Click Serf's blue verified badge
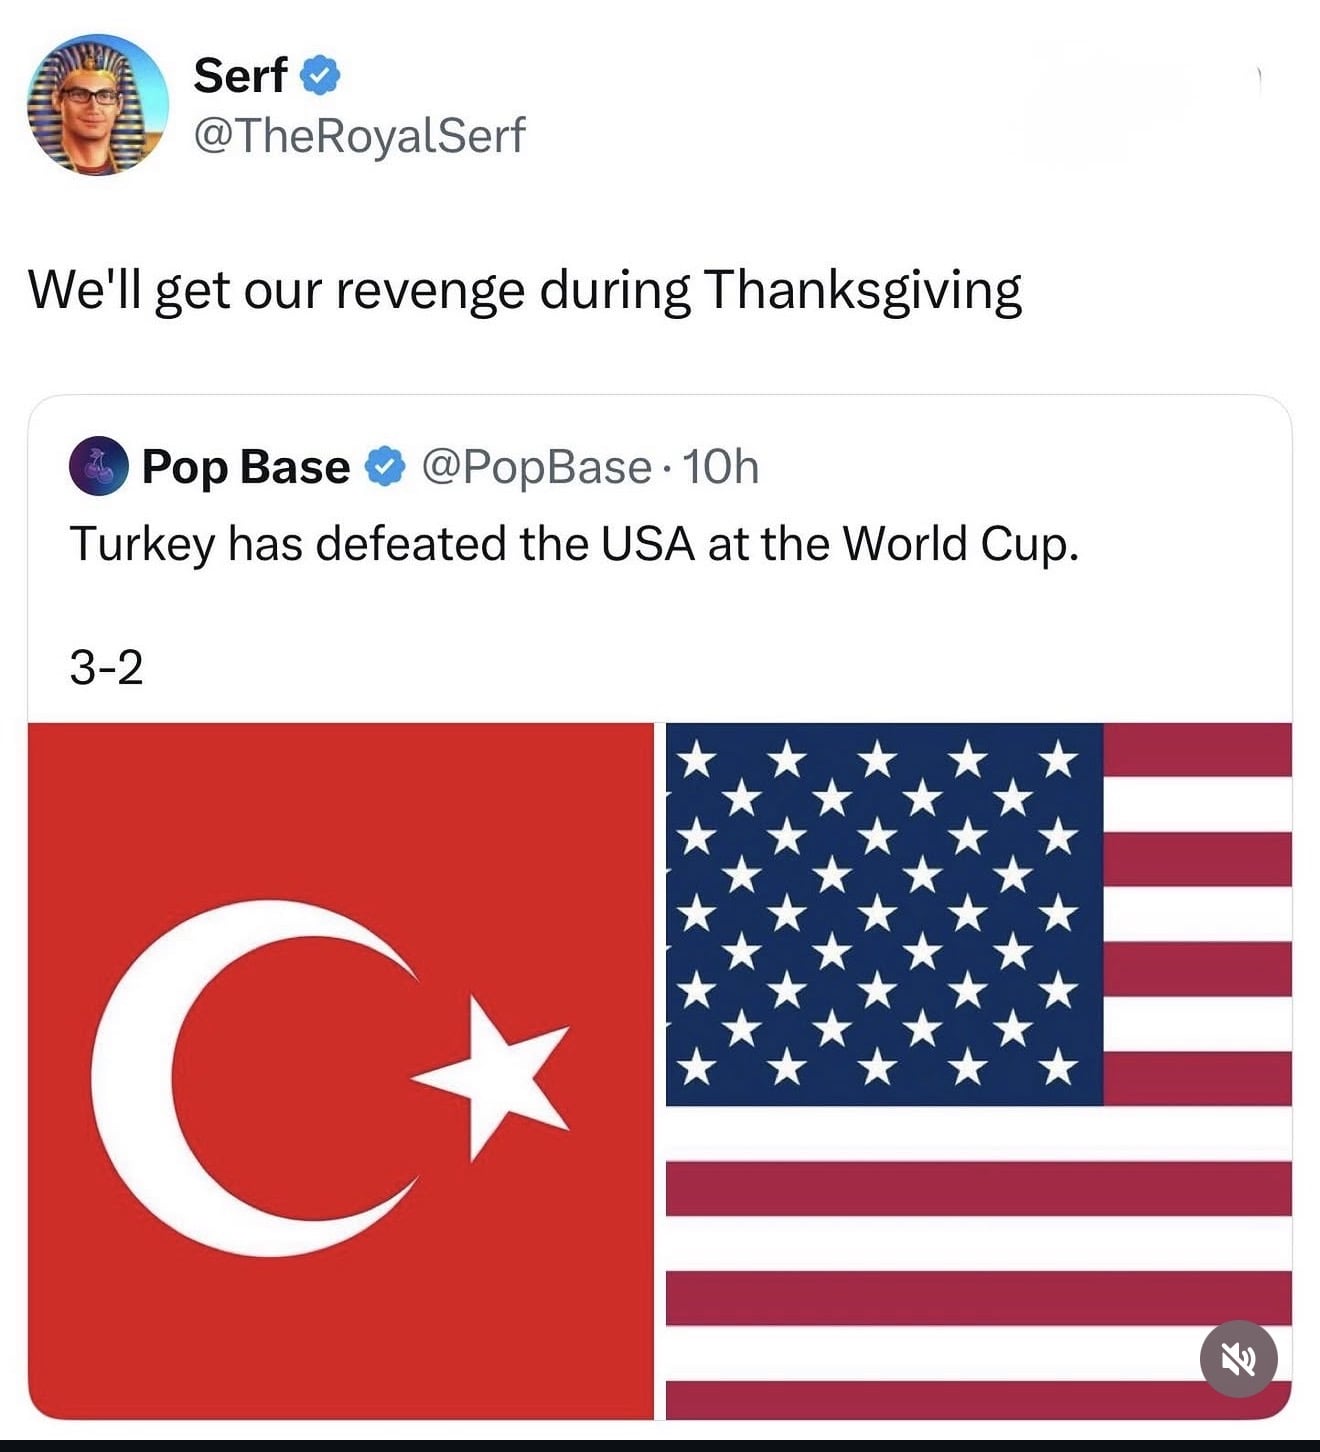 click(320, 76)
